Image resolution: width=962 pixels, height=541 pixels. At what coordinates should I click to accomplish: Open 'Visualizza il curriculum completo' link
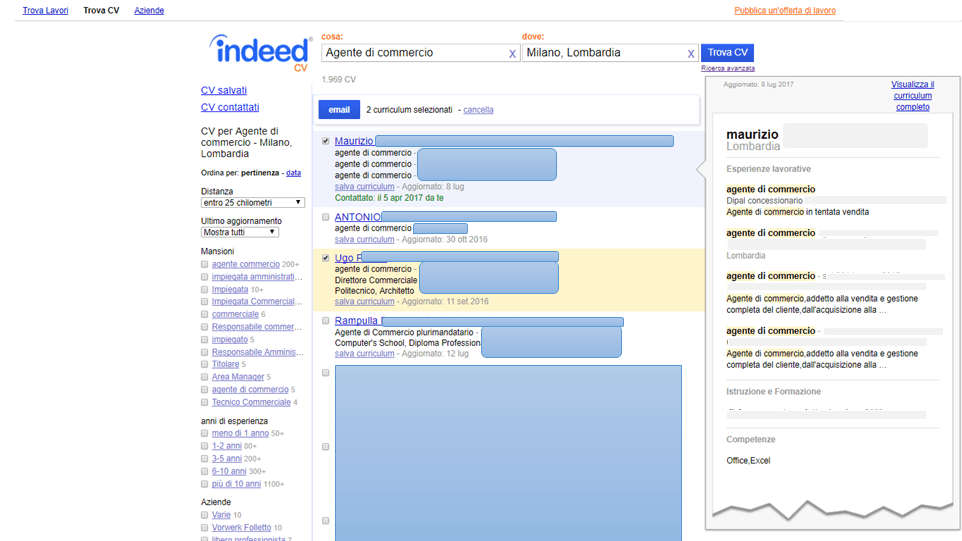[912, 96]
